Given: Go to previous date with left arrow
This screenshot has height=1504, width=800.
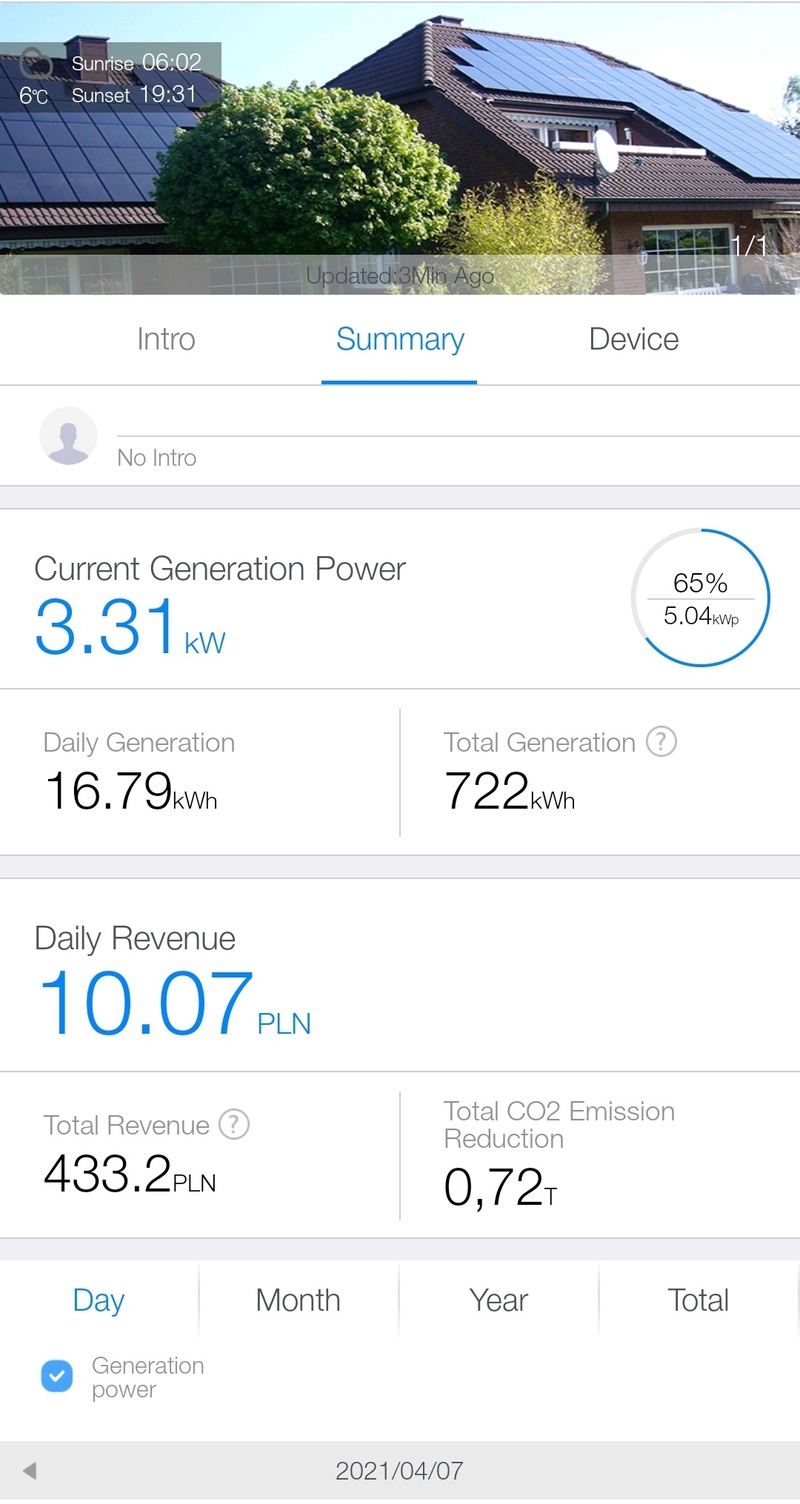Looking at the screenshot, I should 30,1470.
